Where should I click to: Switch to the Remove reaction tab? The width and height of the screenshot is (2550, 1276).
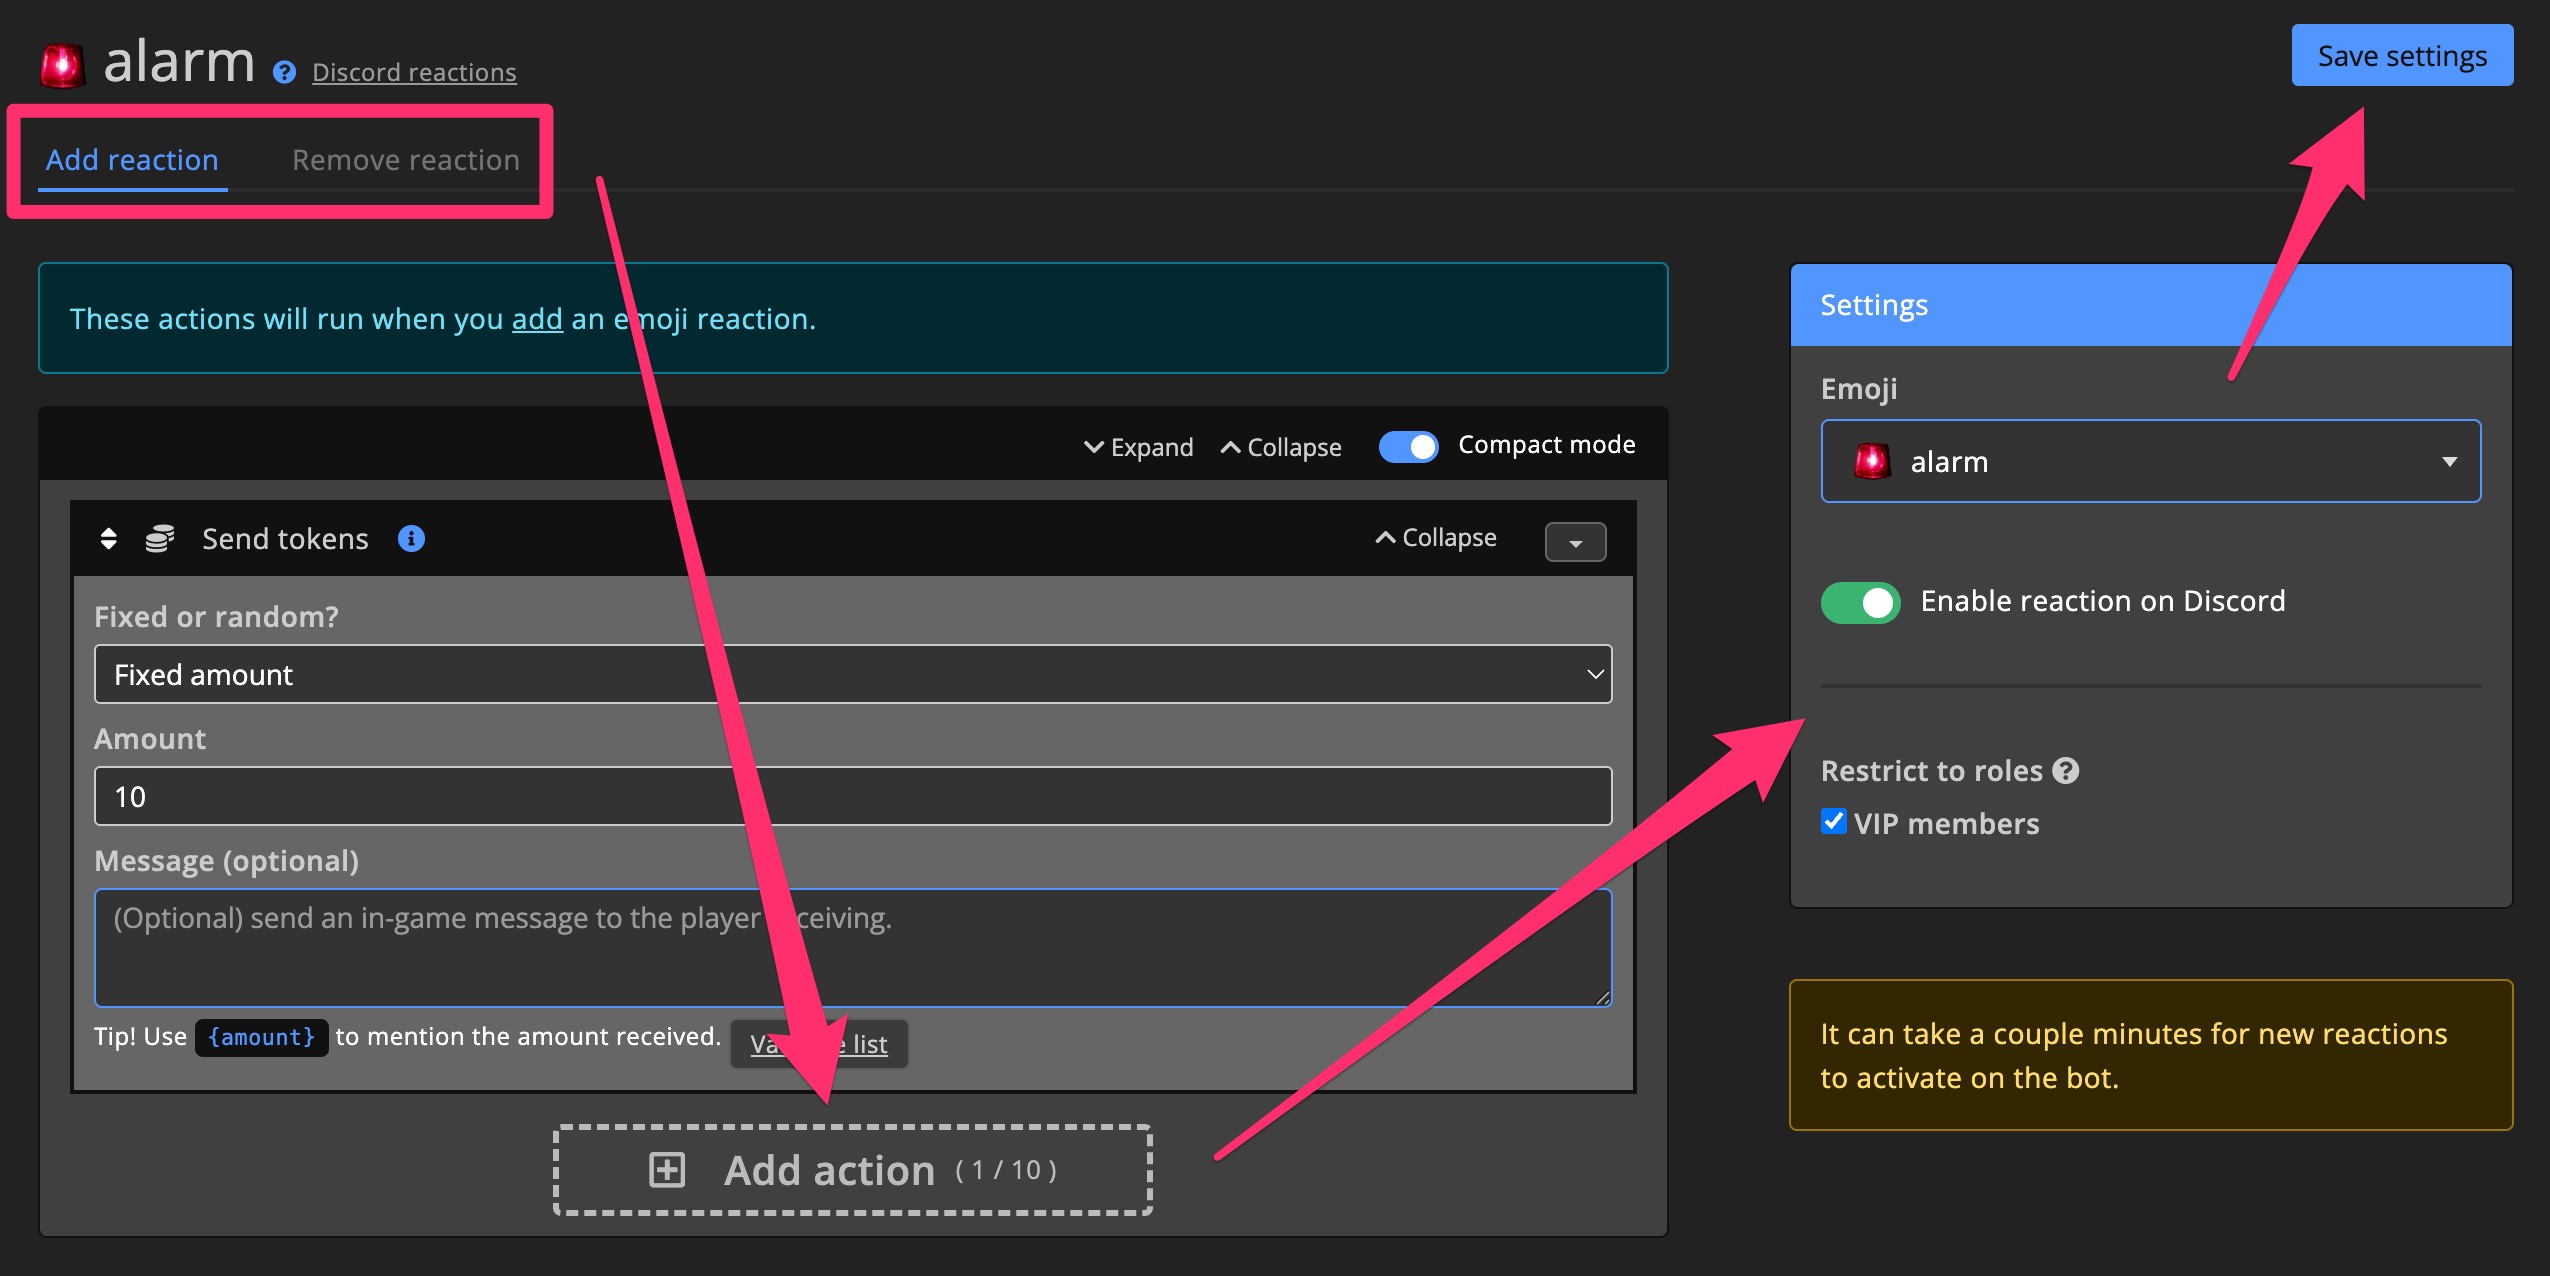tap(405, 160)
